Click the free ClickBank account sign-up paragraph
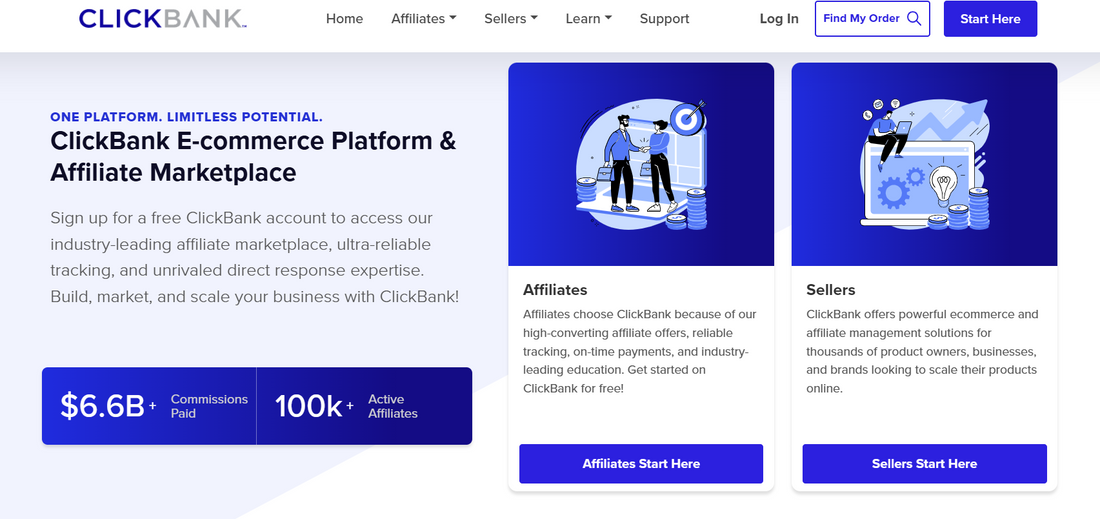The image size is (1100, 519). click(x=254, y=257)
